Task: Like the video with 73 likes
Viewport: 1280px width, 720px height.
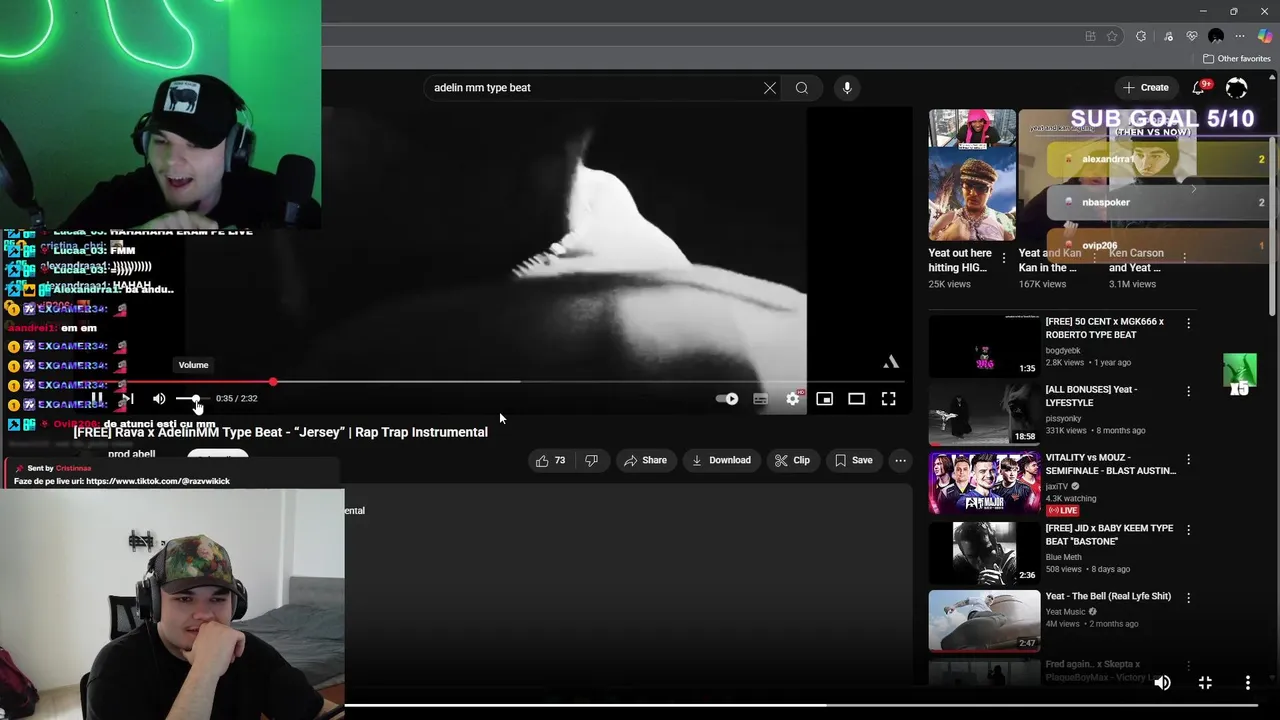Action: click(x=550, y=460)
